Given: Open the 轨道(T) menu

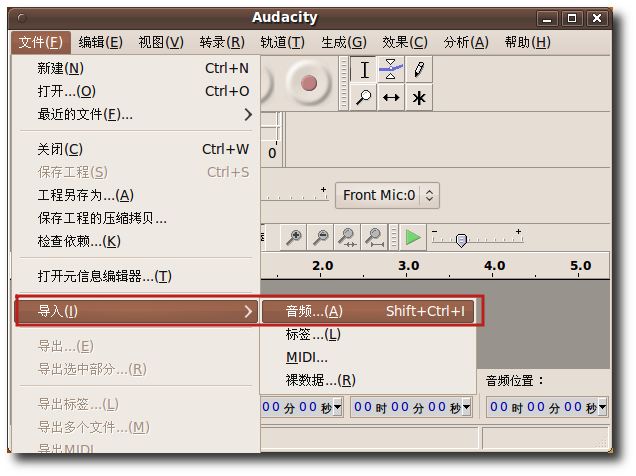Looking at the screenshot, I should coord(282,42).
